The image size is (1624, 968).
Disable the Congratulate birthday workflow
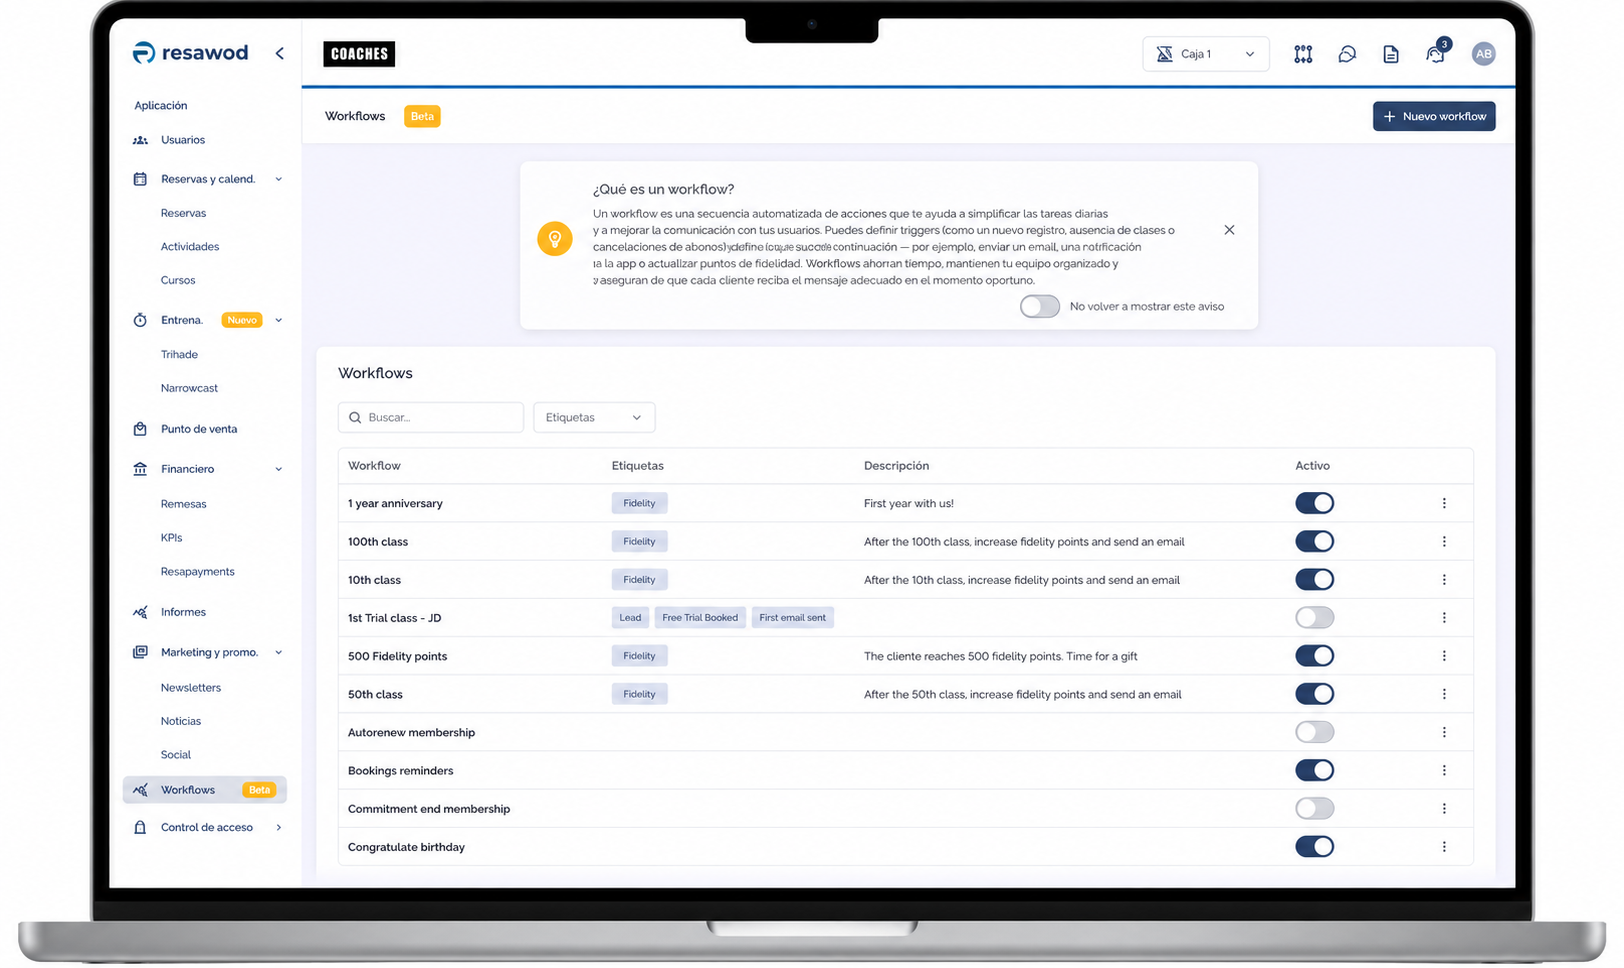(x=1314, y=847)
